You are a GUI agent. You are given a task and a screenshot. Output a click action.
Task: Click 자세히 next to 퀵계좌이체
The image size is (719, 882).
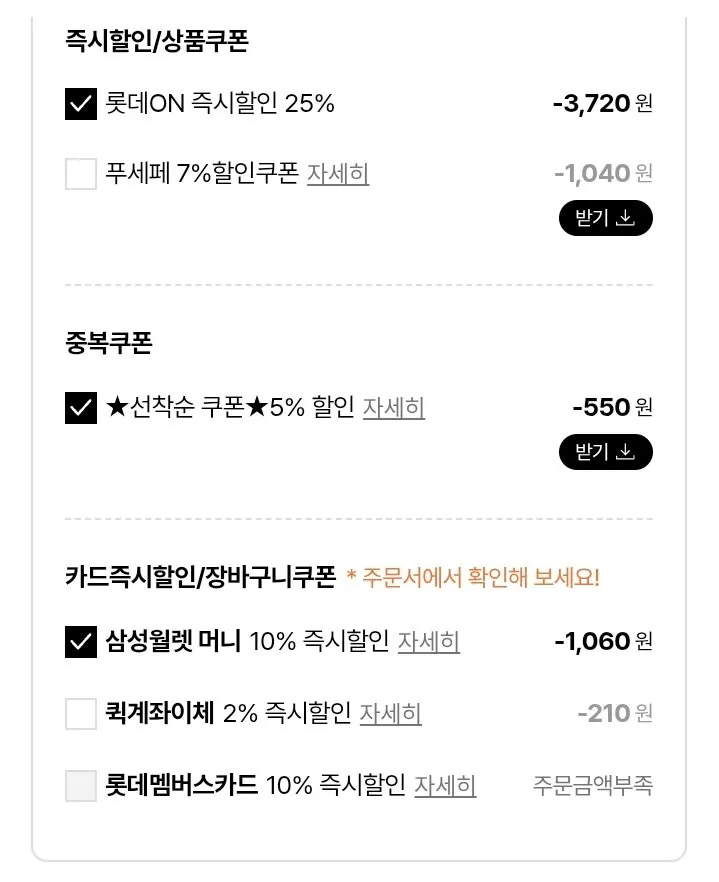coord(391,714)
